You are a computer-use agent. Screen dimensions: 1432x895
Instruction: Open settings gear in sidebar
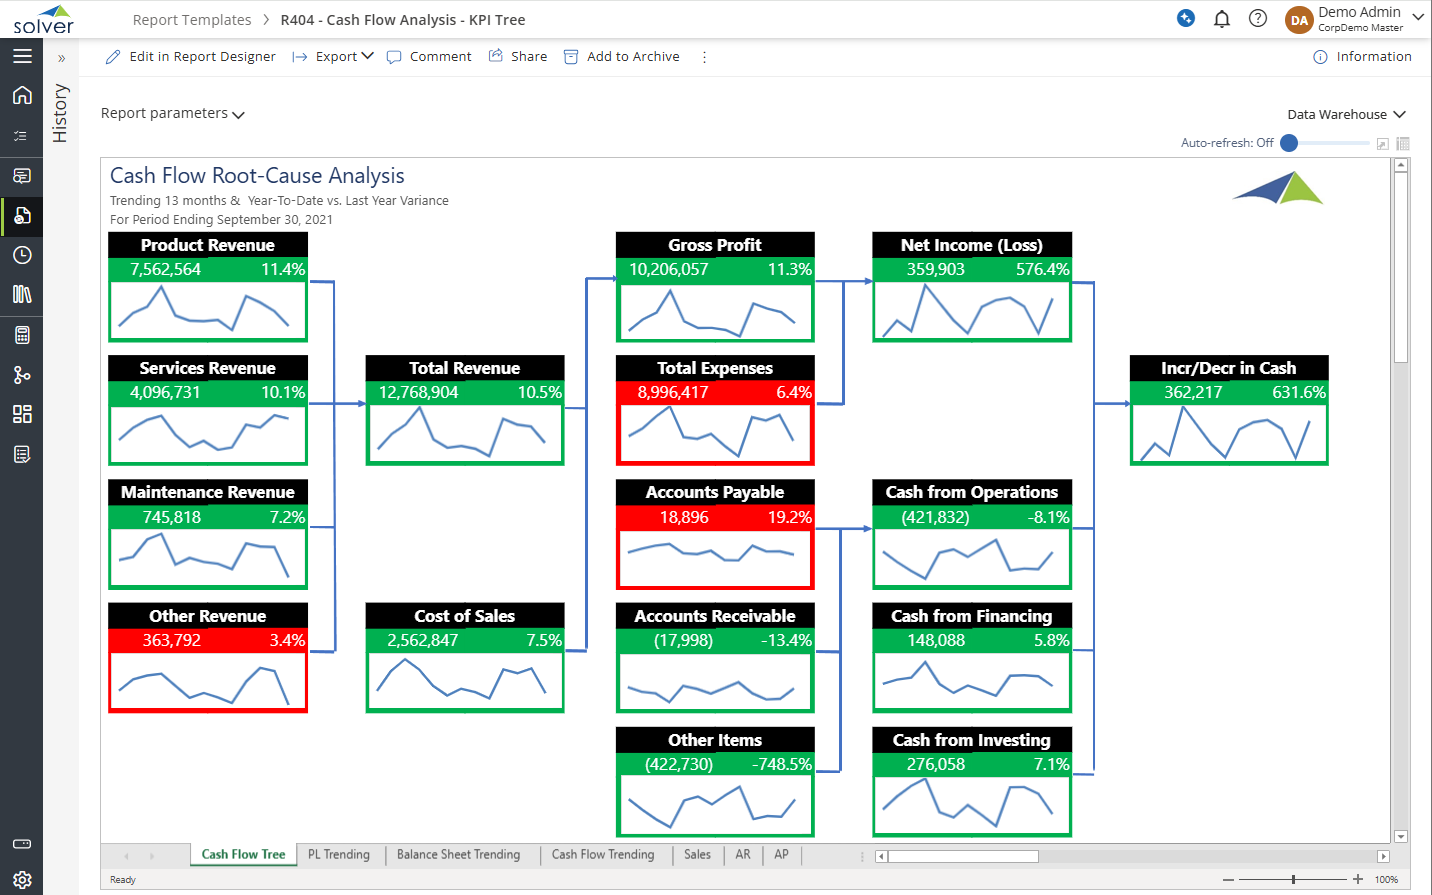pyautogui.click(x=22, y=880)
